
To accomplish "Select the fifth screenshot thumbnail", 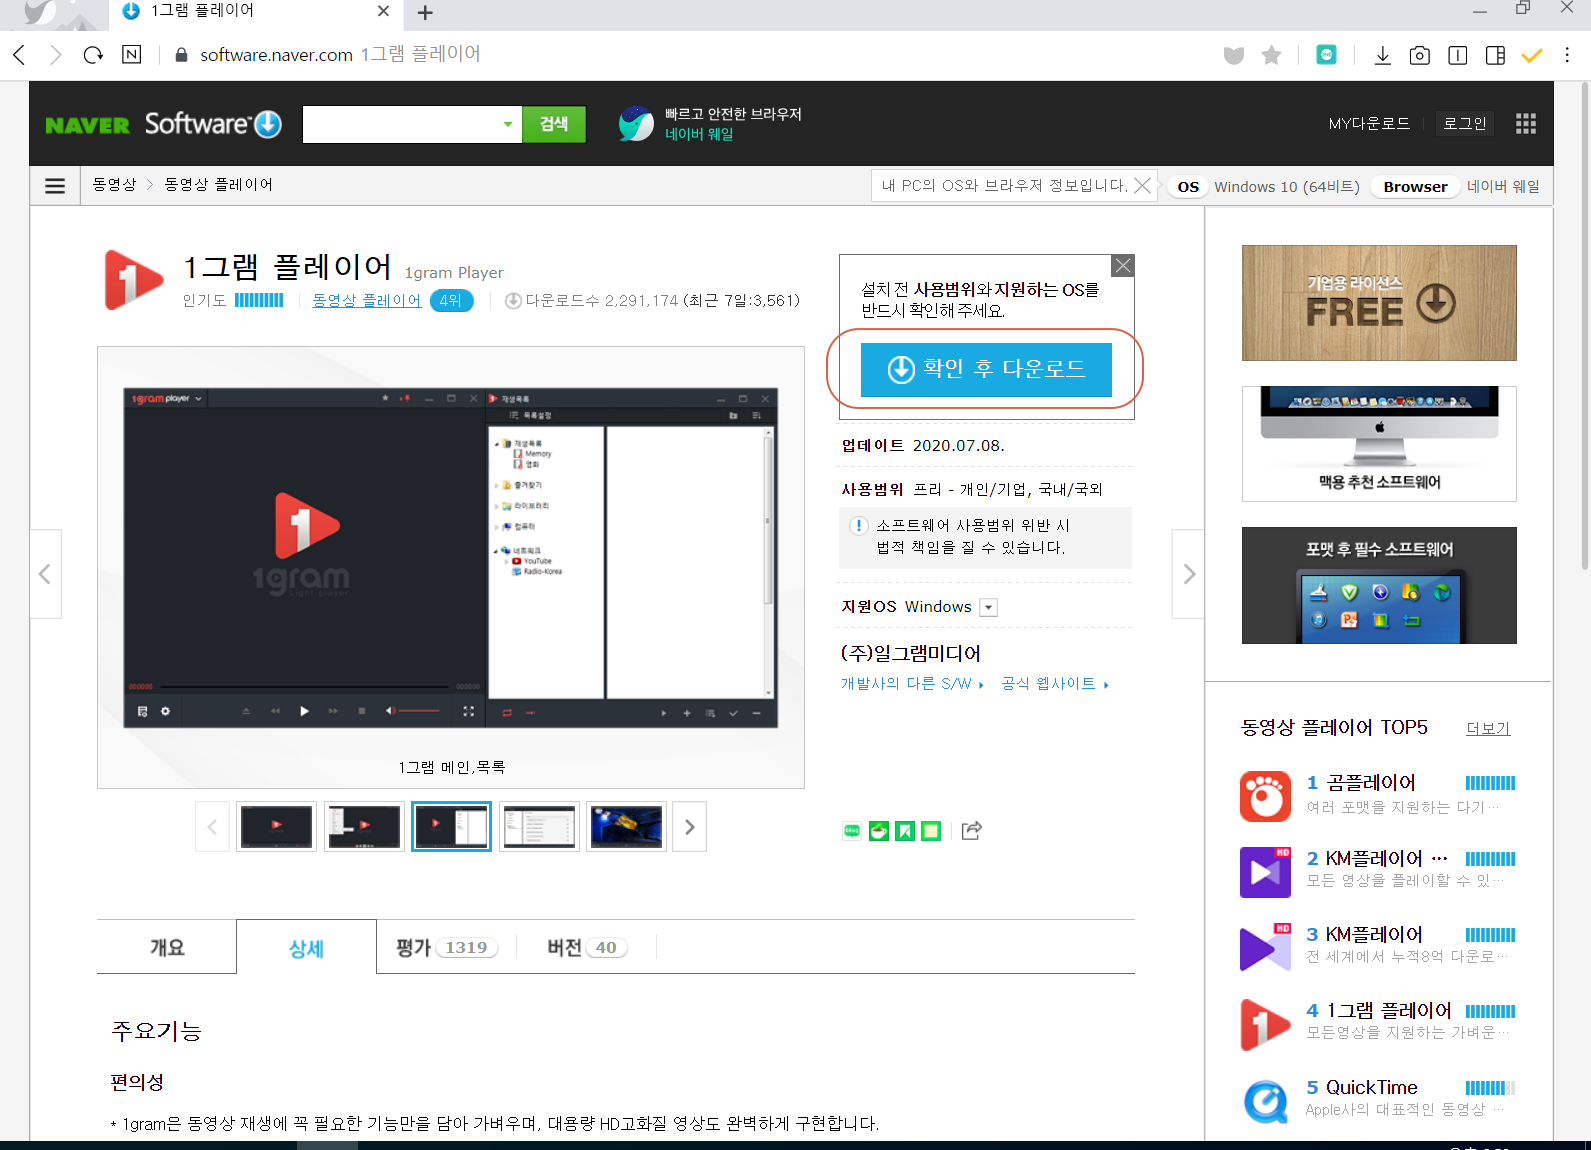I will coord(627,827).
